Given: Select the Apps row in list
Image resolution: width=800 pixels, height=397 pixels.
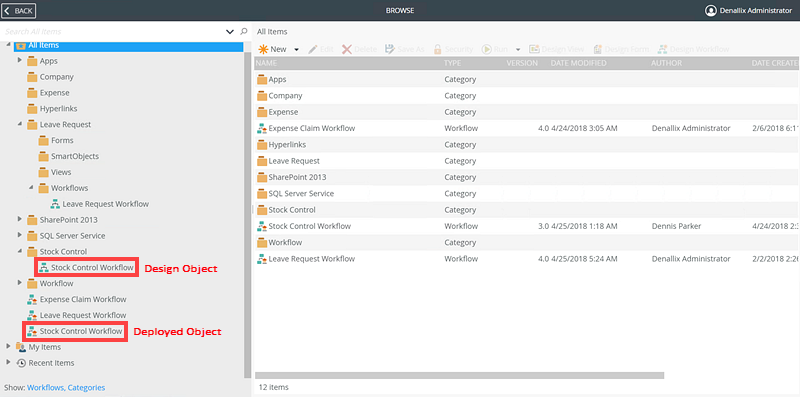Looking at the screenshot, I should click(527, 79).
